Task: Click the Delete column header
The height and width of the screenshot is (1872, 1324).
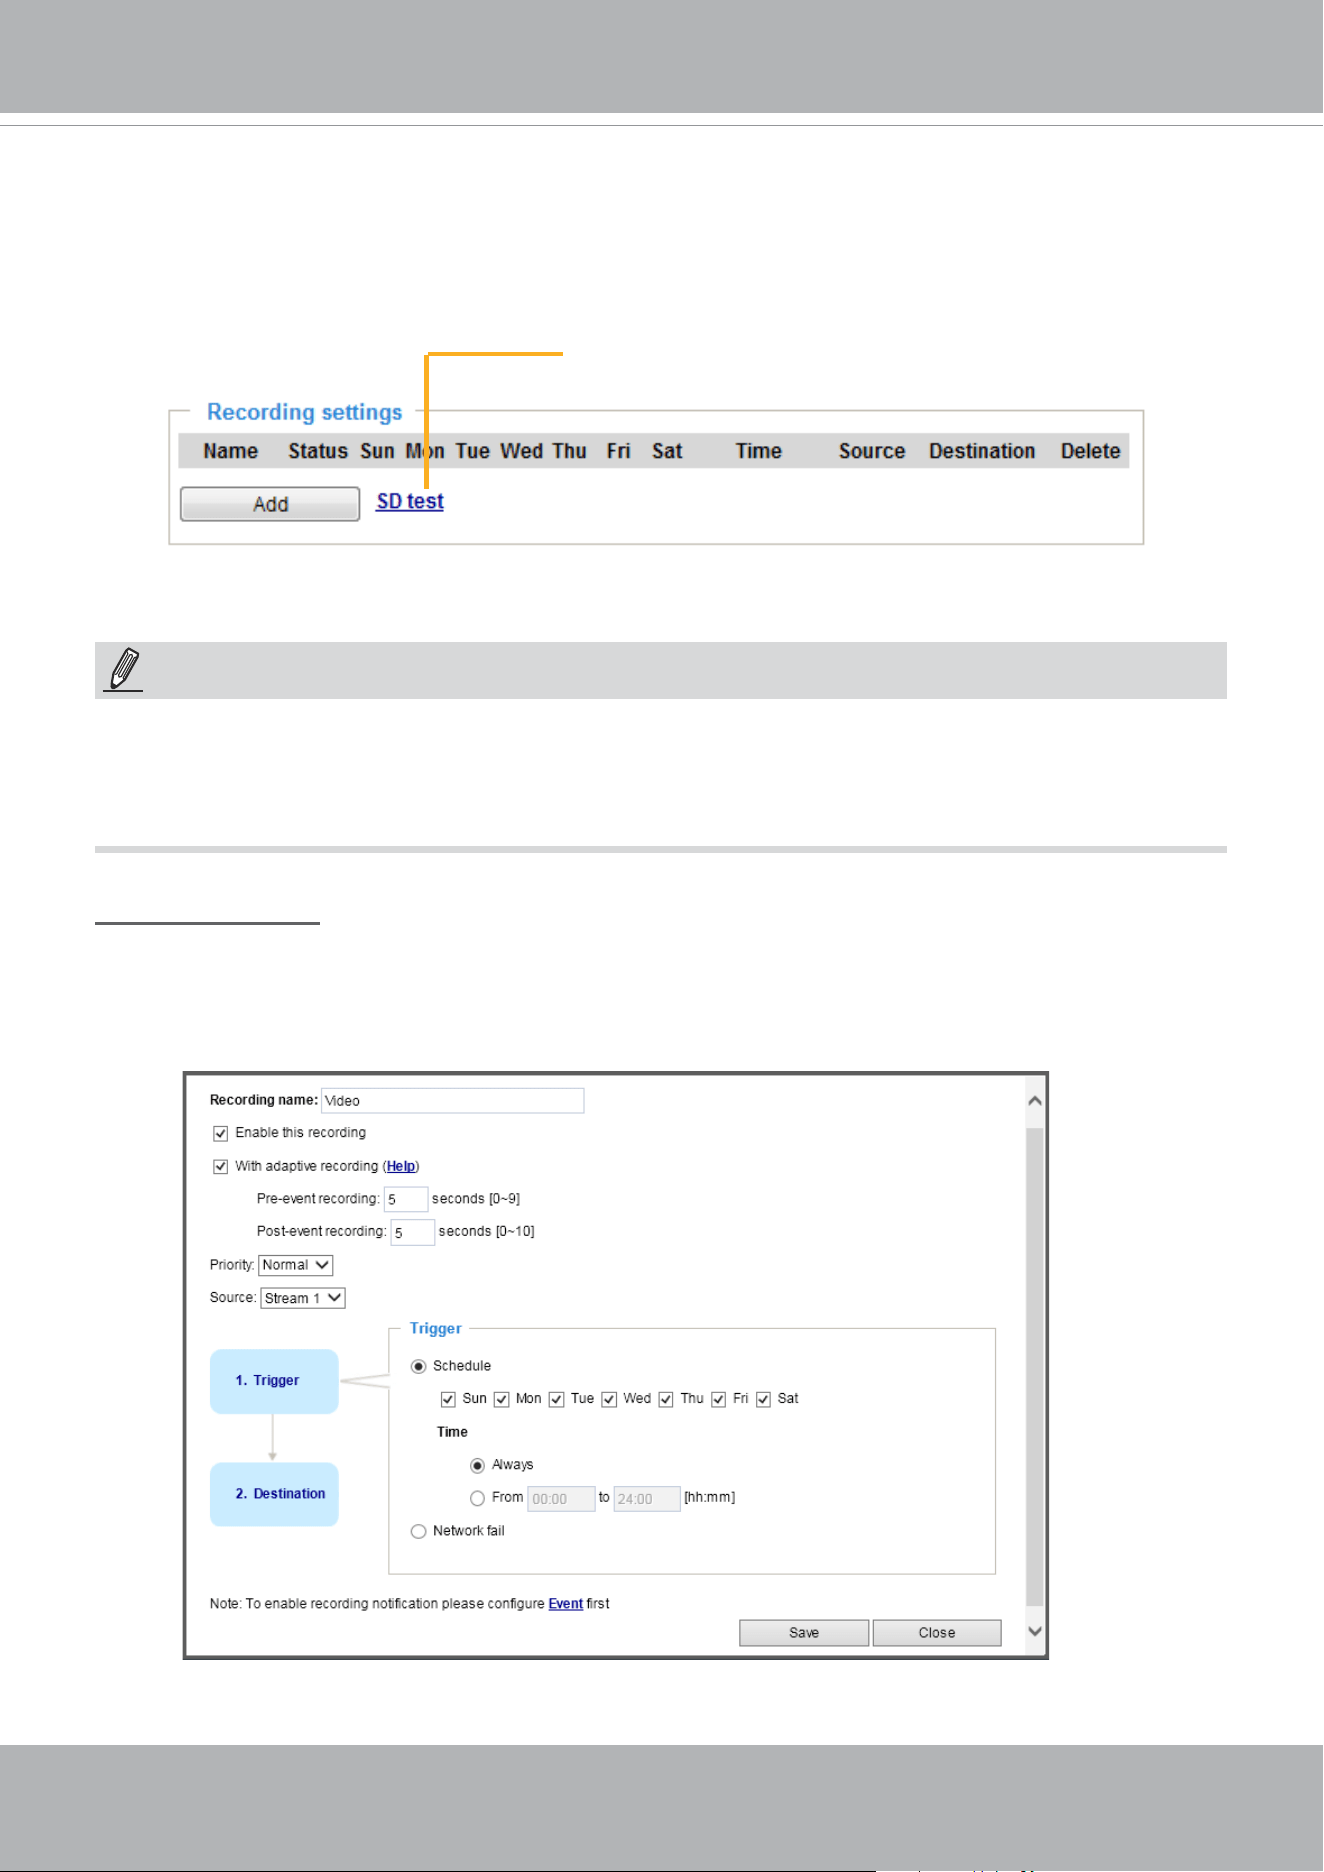Action: (1091, 451)
